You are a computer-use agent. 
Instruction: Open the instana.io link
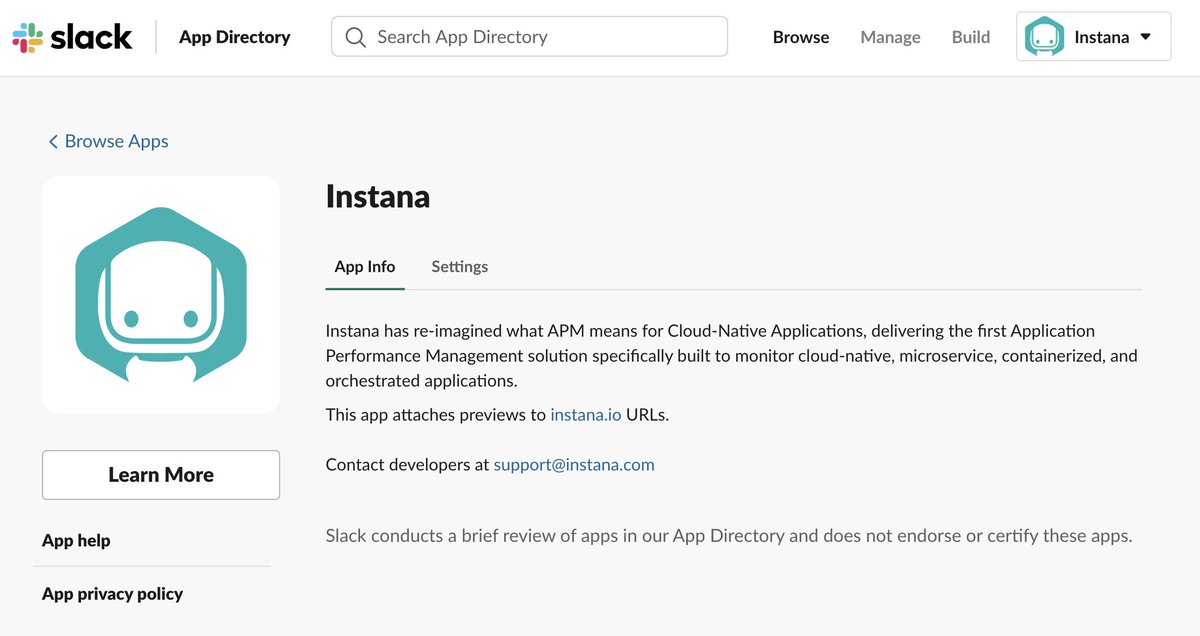coord(585,414)
